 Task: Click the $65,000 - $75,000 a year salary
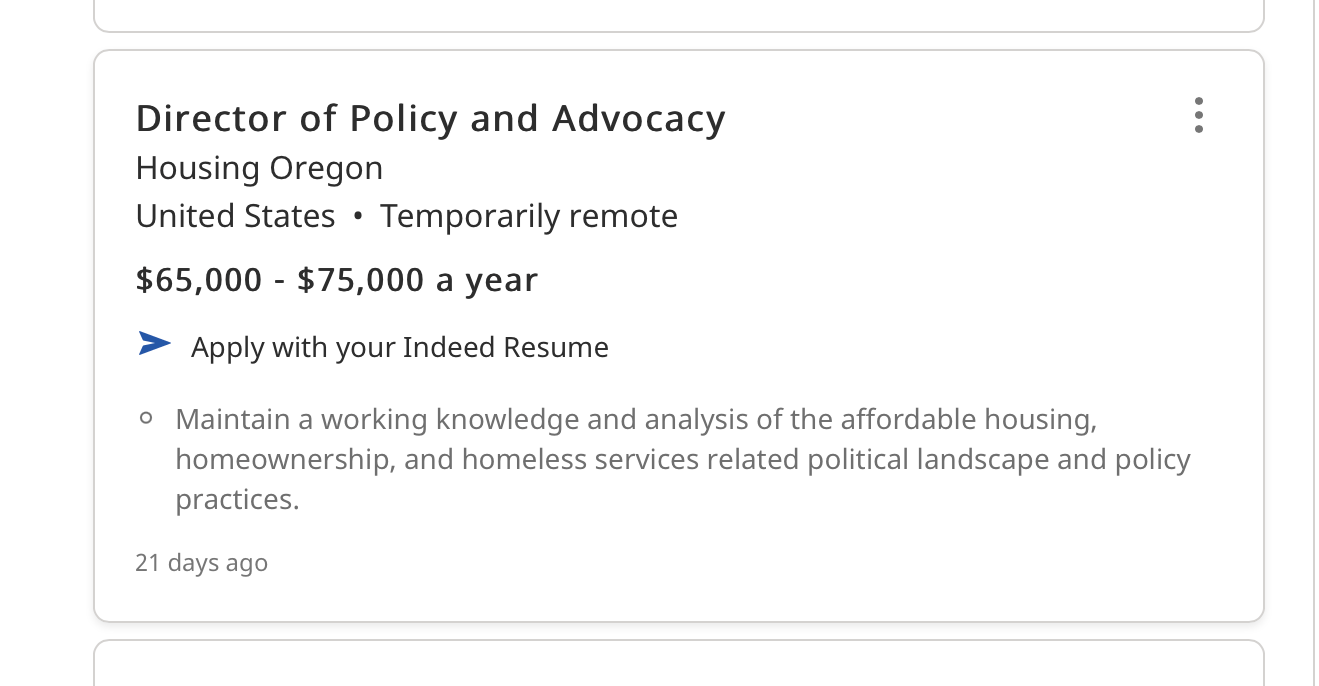(336, 280)
